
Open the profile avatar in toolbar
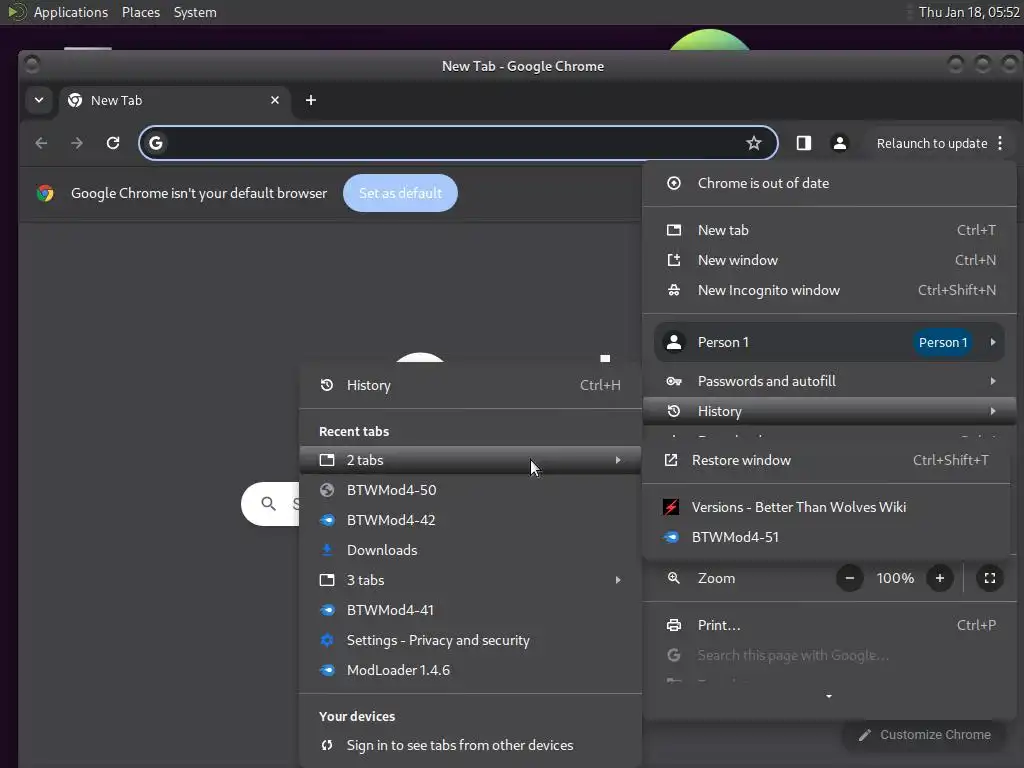tap(840, 143)
